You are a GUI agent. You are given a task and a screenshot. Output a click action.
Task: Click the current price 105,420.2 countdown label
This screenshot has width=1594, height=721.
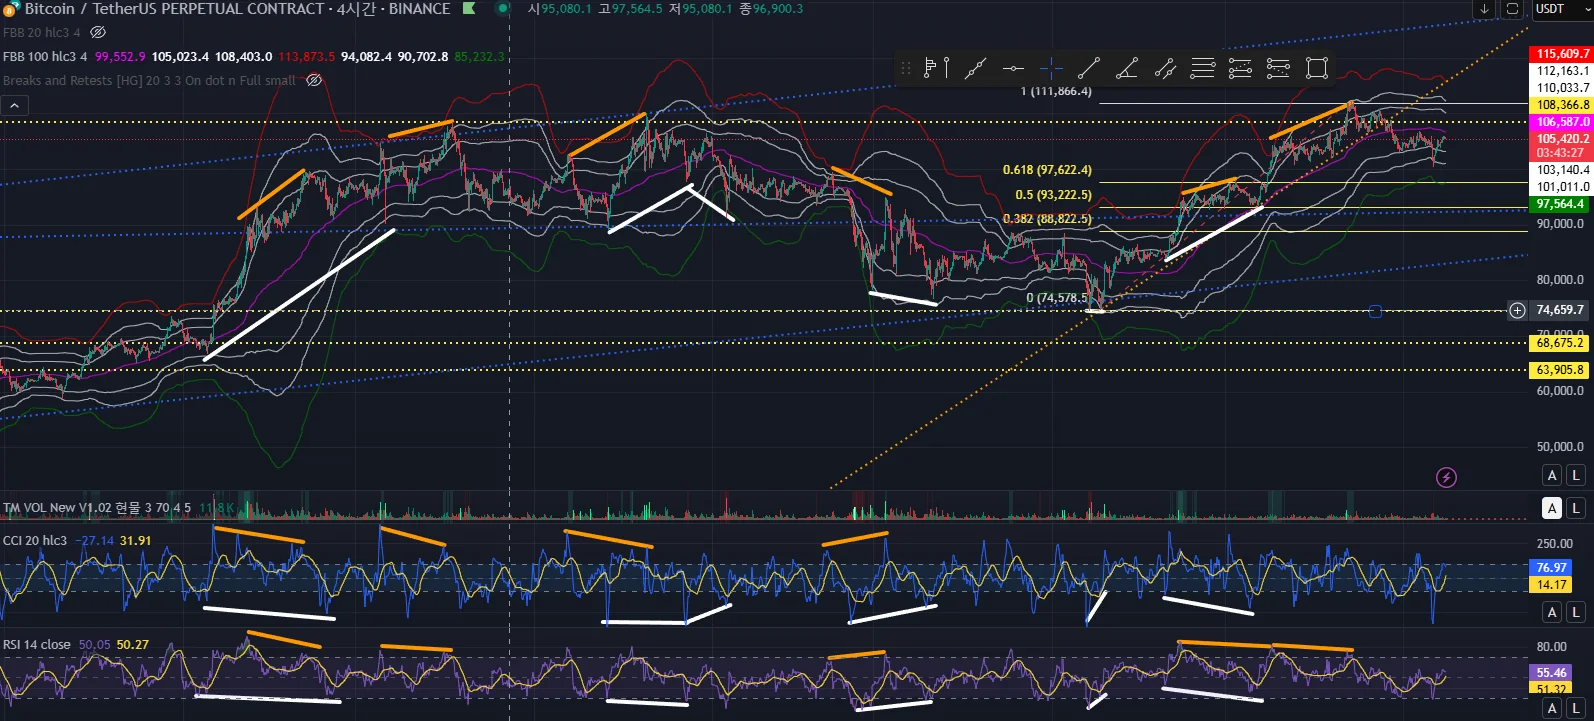tap(1561, 146)
